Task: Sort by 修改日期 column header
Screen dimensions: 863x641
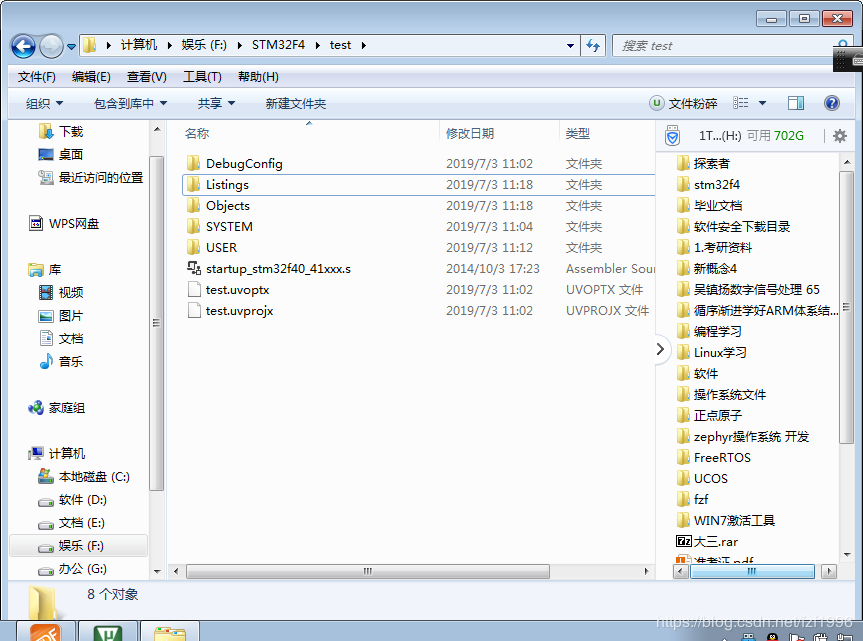Action: click(x=470, y=134)
